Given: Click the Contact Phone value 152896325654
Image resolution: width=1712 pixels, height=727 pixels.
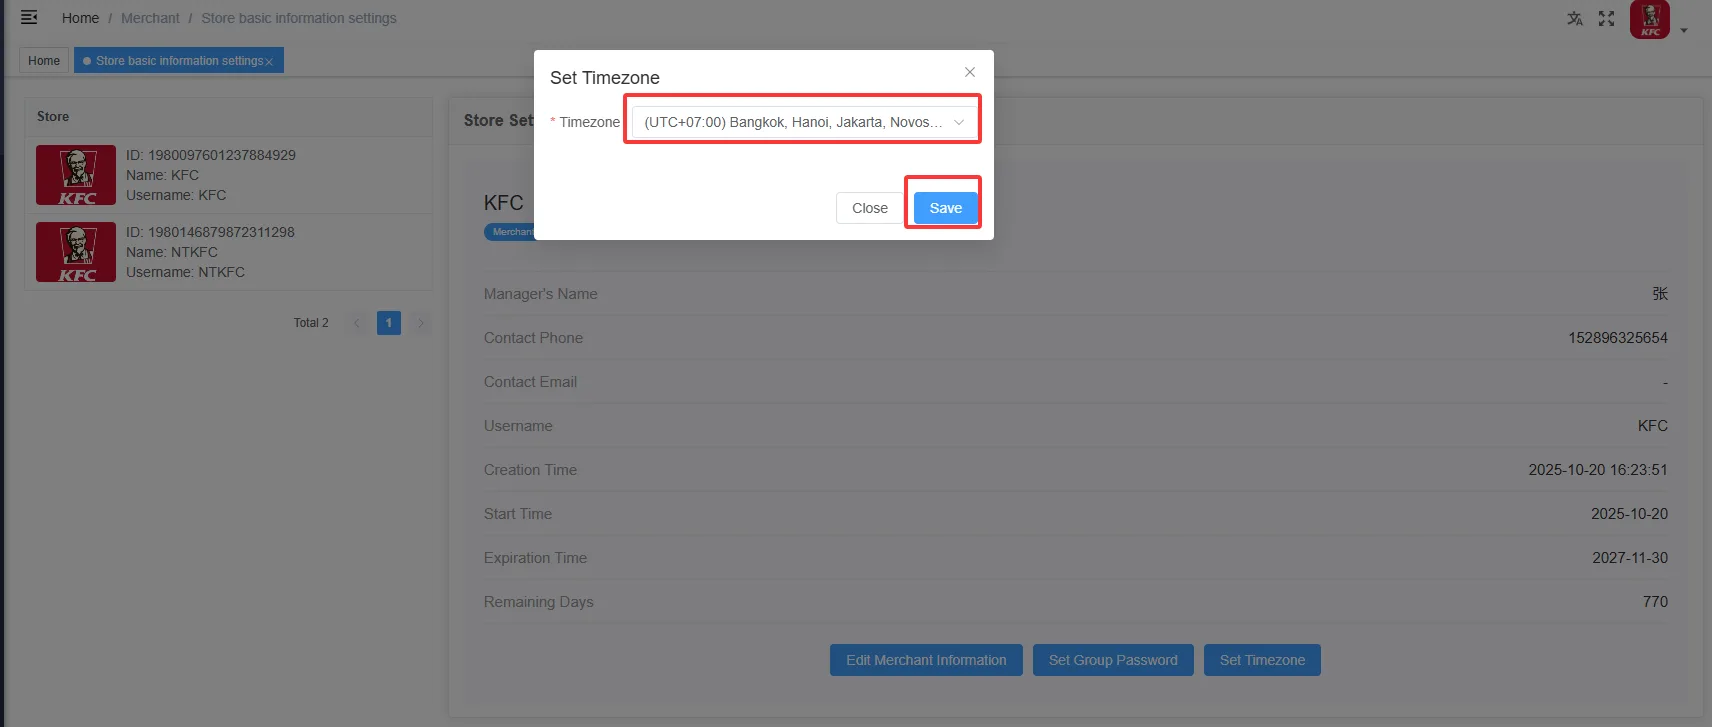Looking at the screenshot, I should pos(1618,338).
